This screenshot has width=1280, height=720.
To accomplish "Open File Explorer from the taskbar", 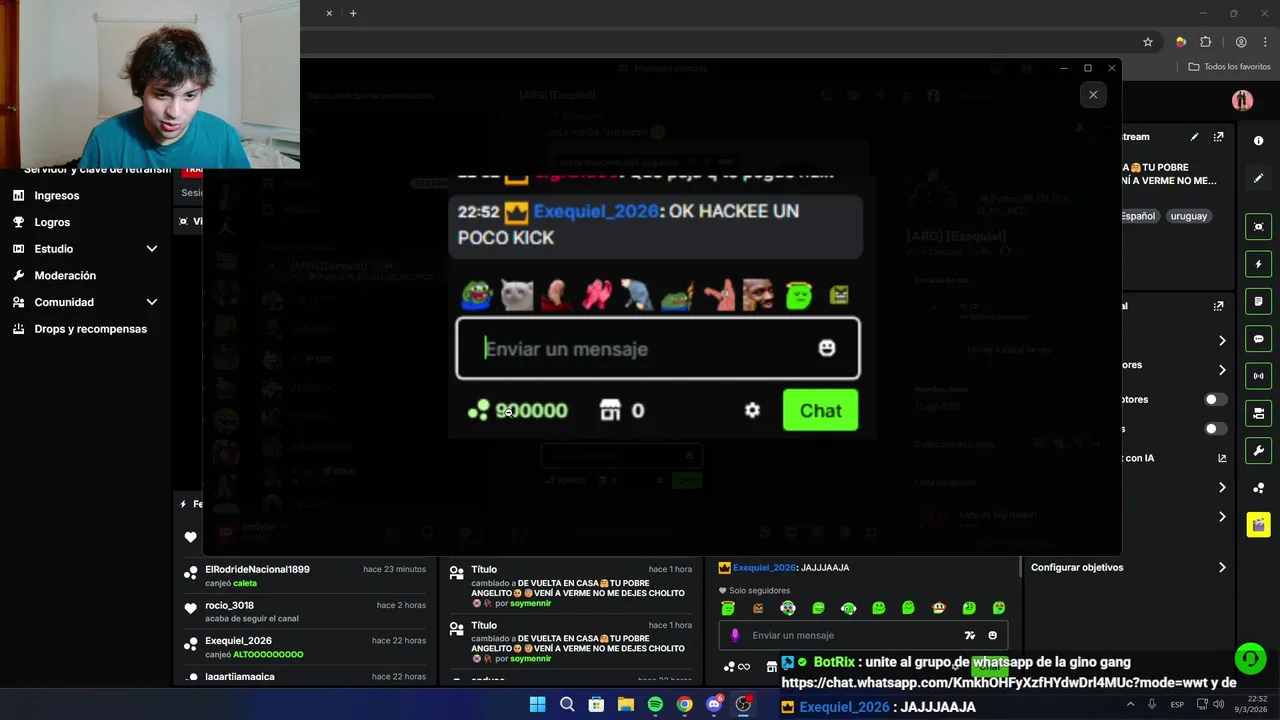I will [626, 704].
